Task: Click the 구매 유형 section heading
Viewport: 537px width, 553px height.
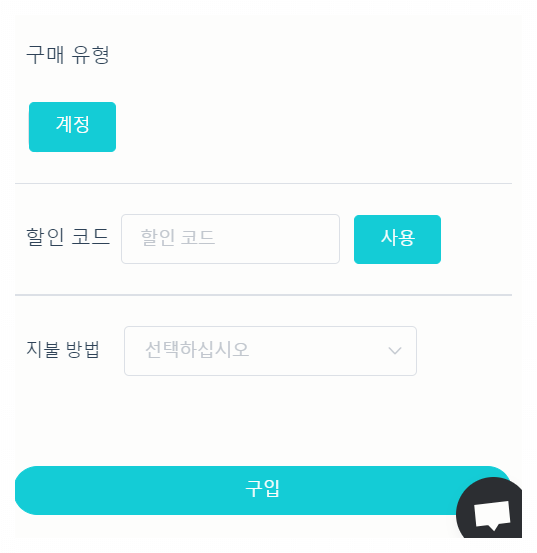Action: (x=68, y=55)
